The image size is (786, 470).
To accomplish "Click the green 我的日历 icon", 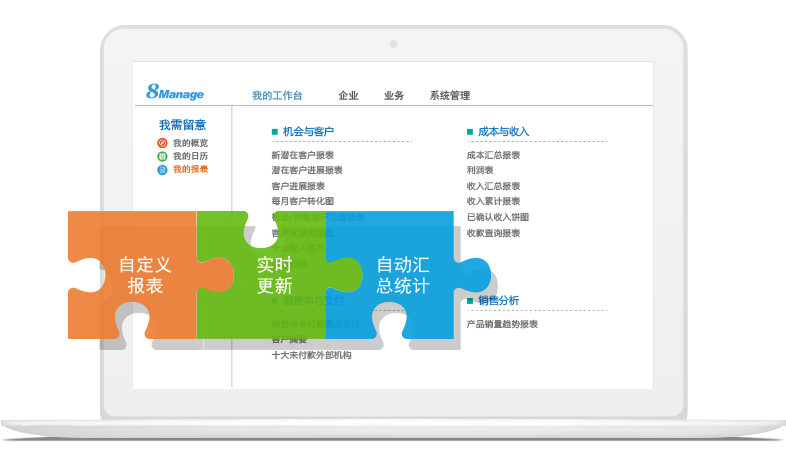I will point(162,156).
